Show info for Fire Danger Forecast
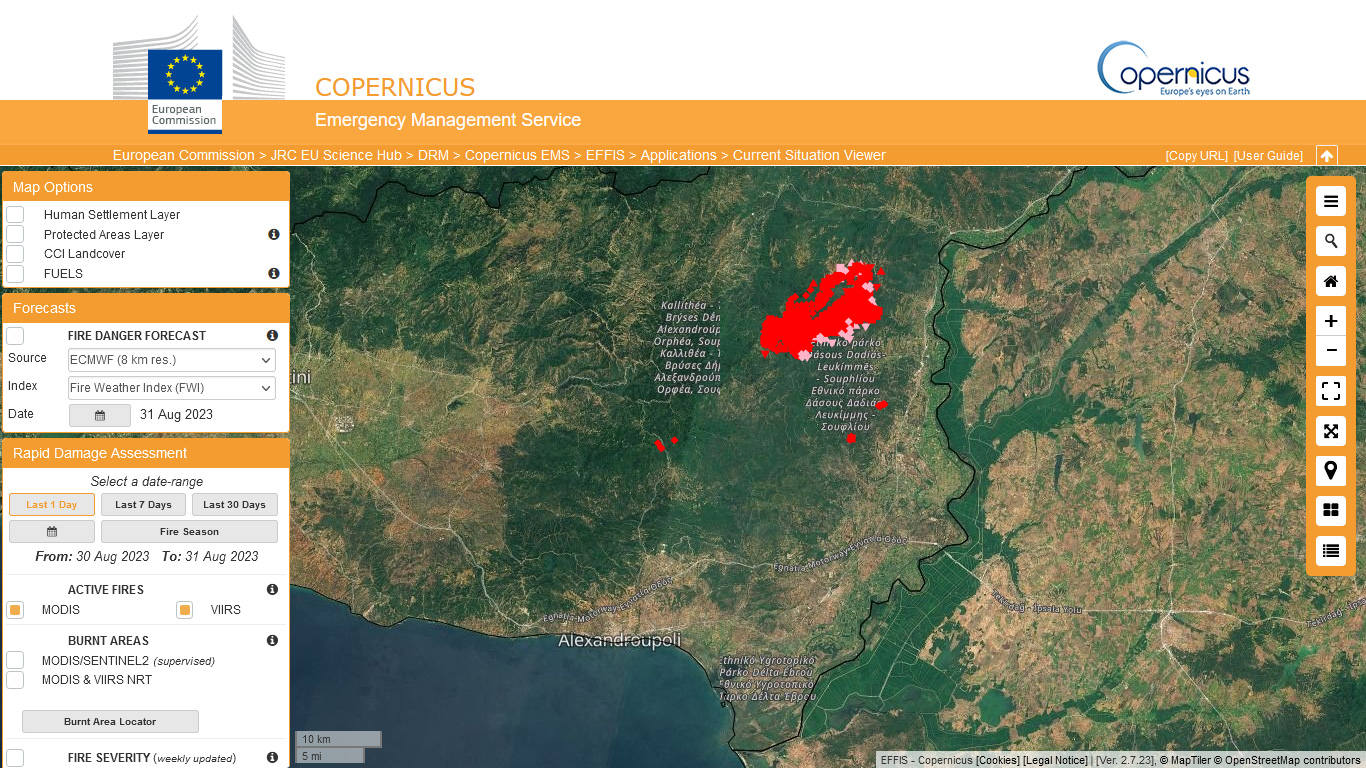The image size is (1366, 768). pos(272,335)
